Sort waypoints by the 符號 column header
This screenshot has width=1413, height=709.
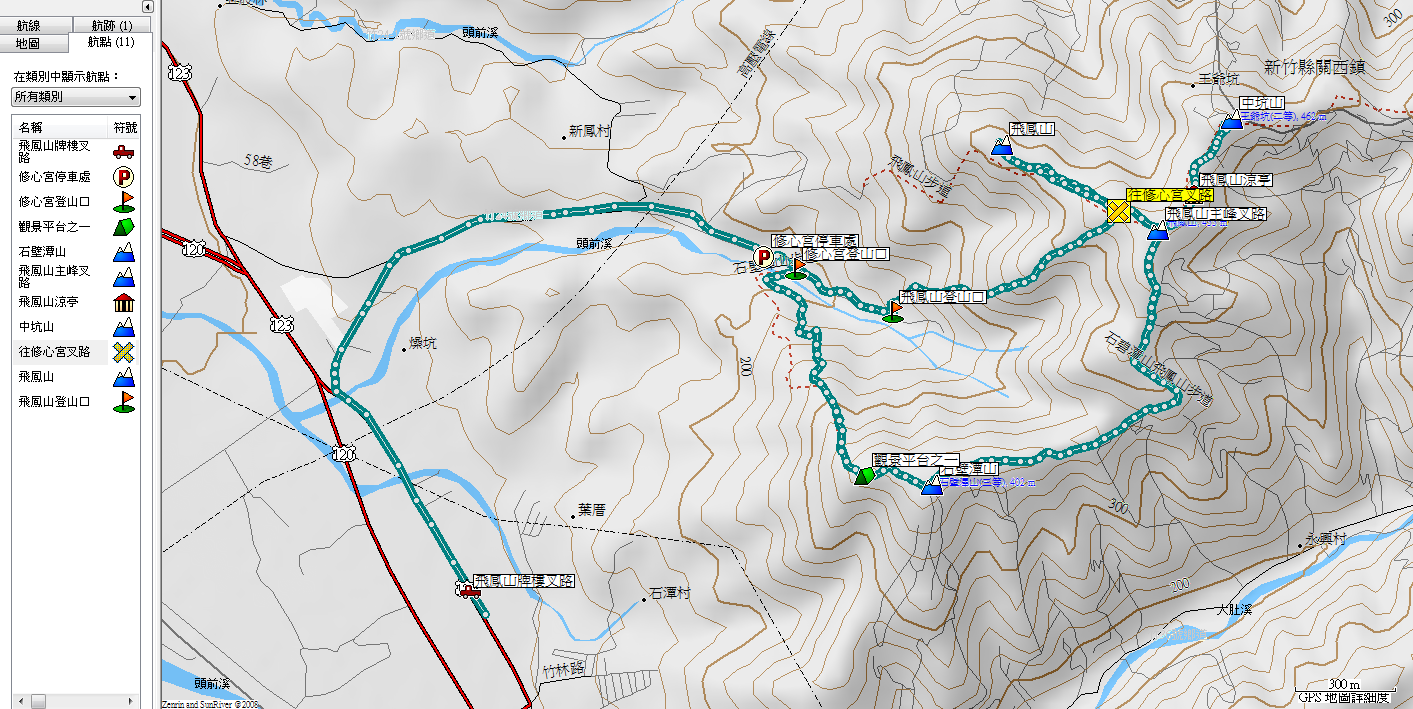click(124, 127)
